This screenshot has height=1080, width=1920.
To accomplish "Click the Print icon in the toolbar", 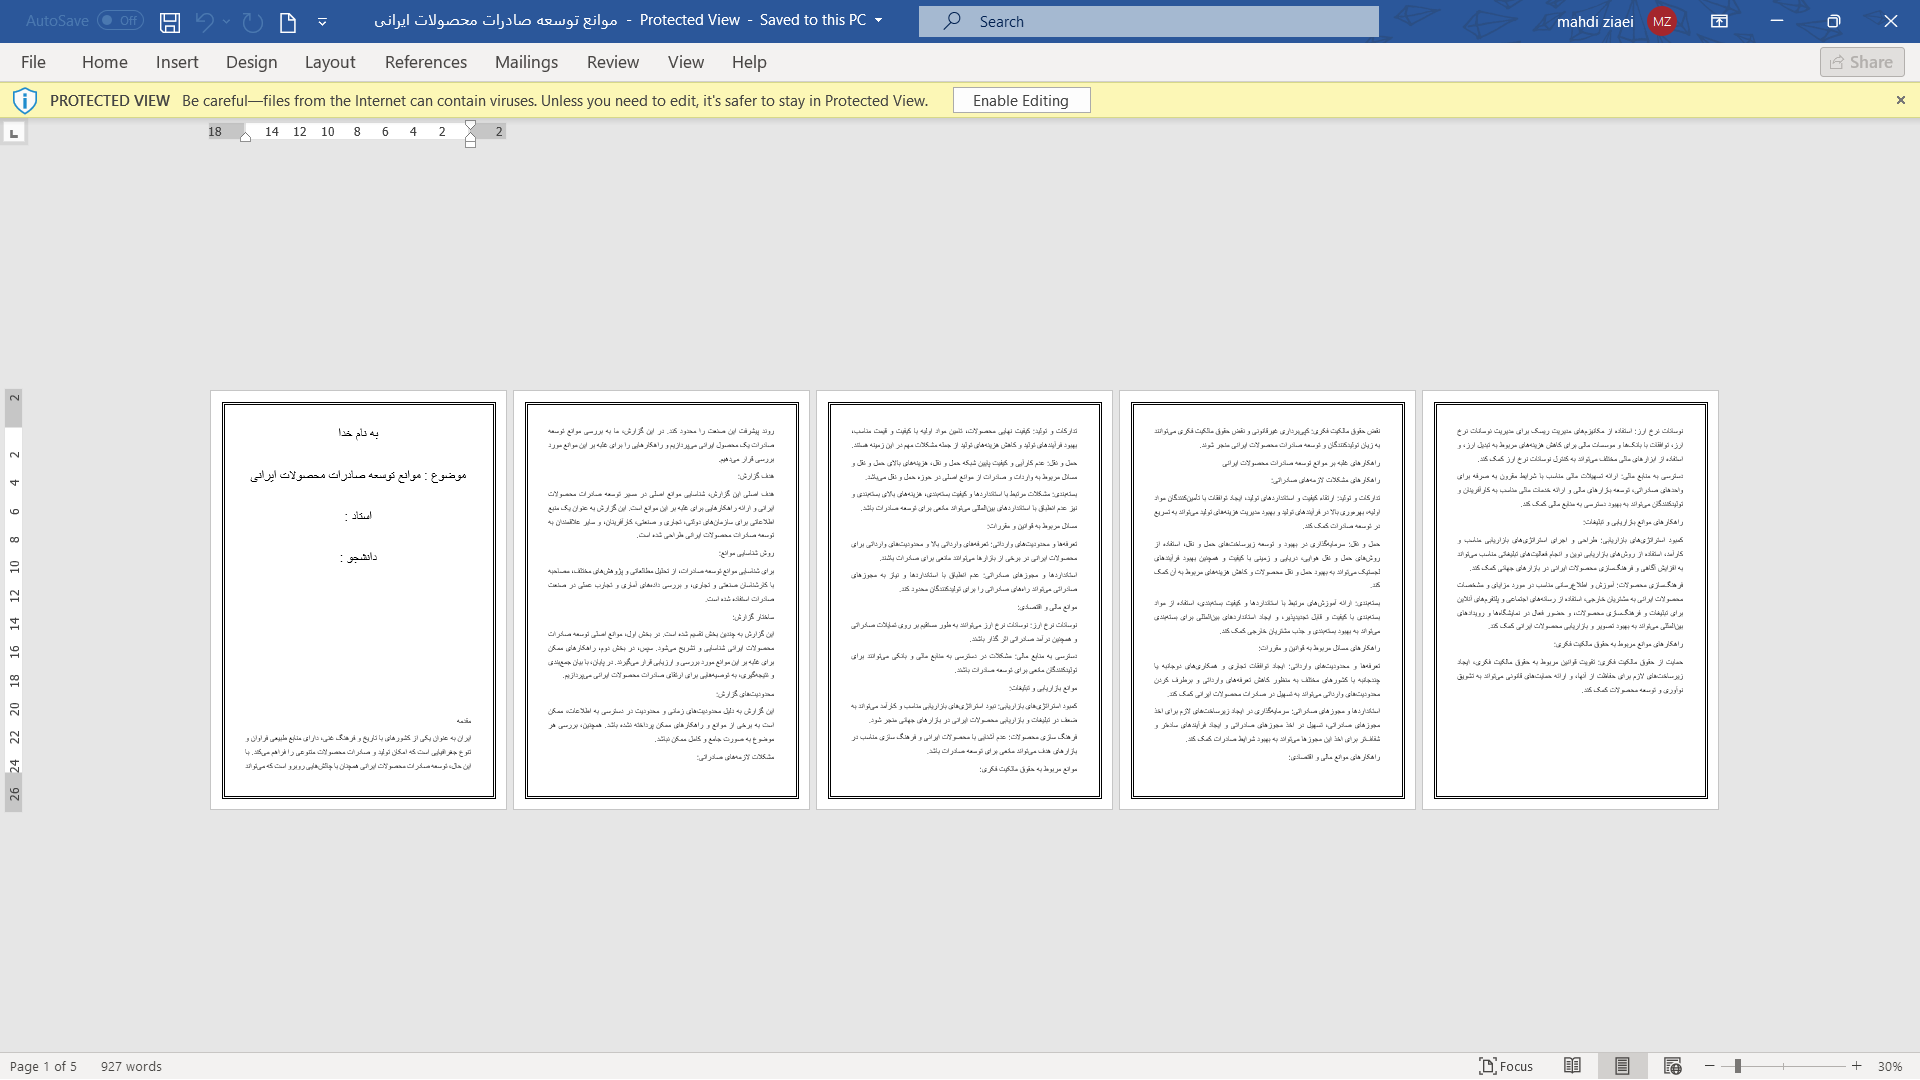I will coord(287,20).
